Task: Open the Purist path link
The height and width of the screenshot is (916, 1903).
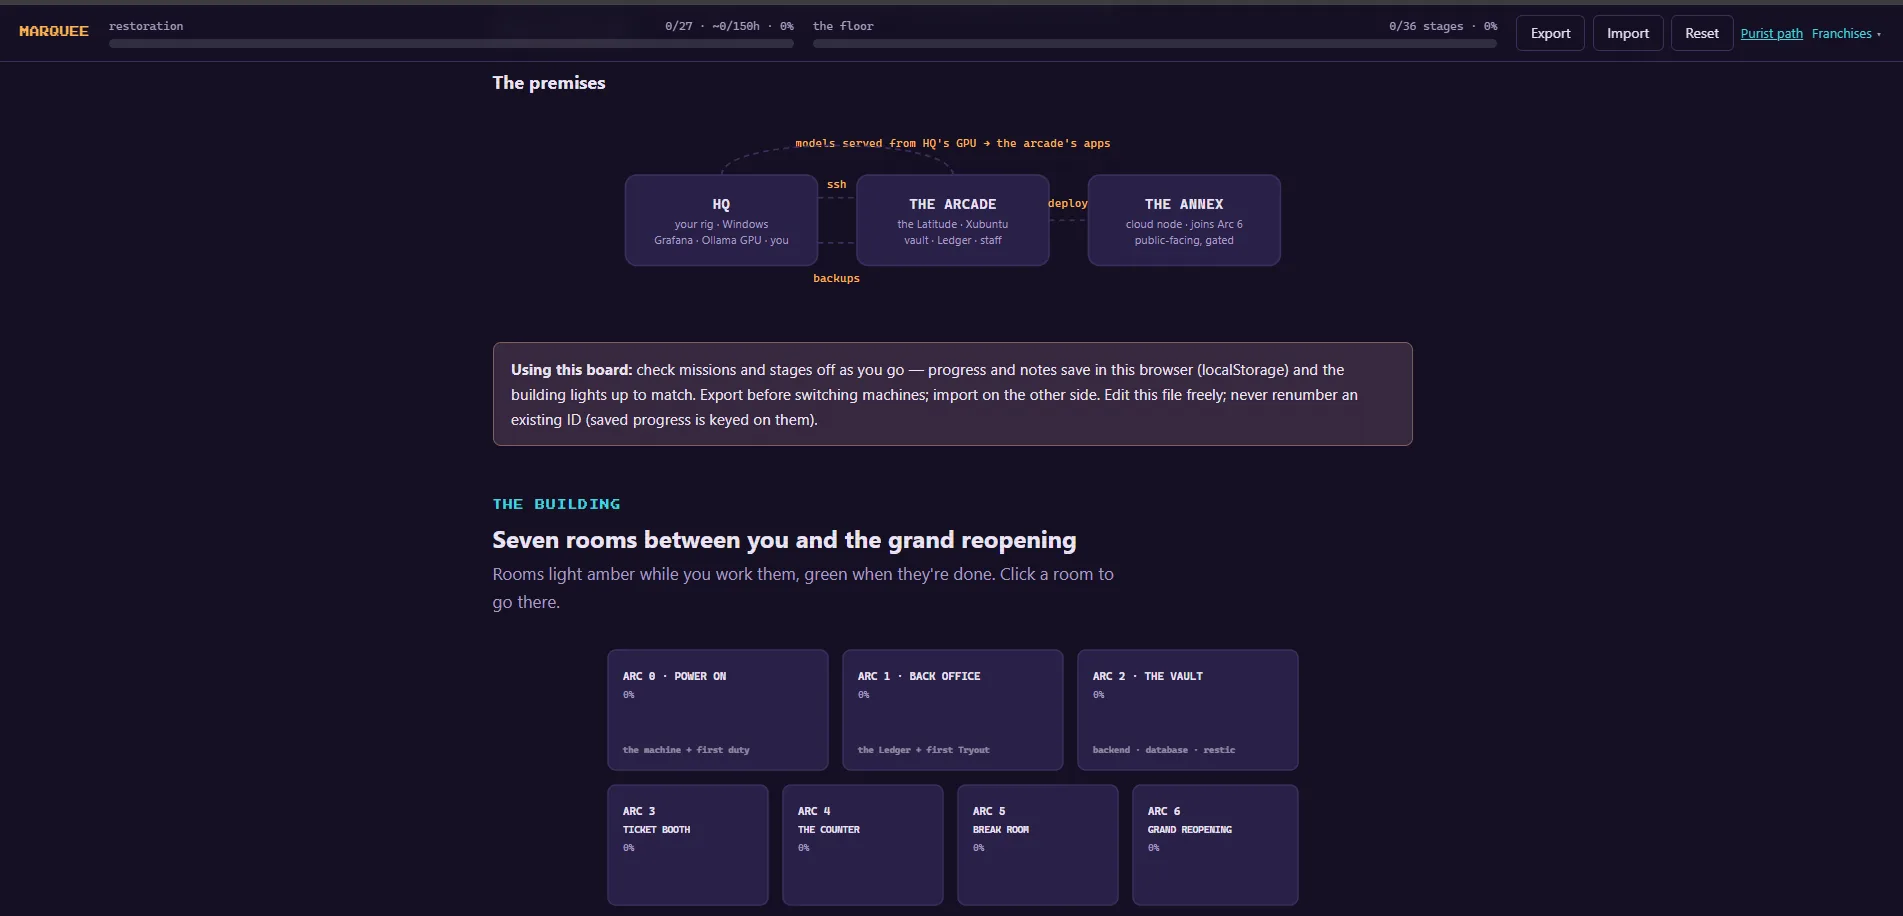Action: 1771,34
